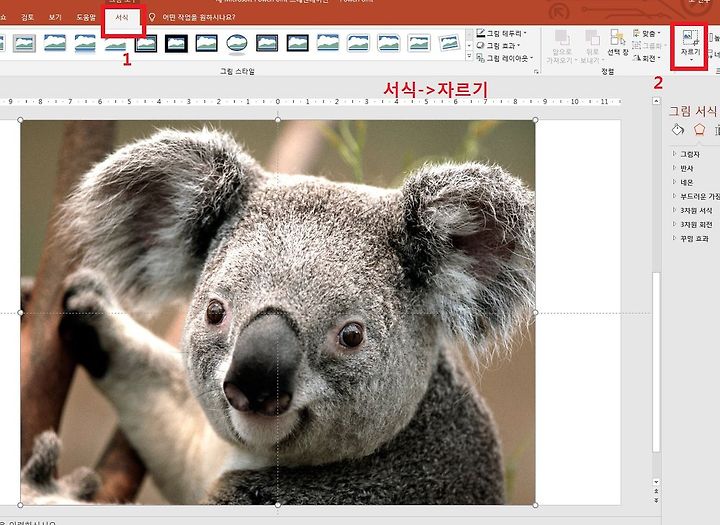Click the vertical scrollbar down arrow
720x525 pixels.
click(x=656, y=482)
